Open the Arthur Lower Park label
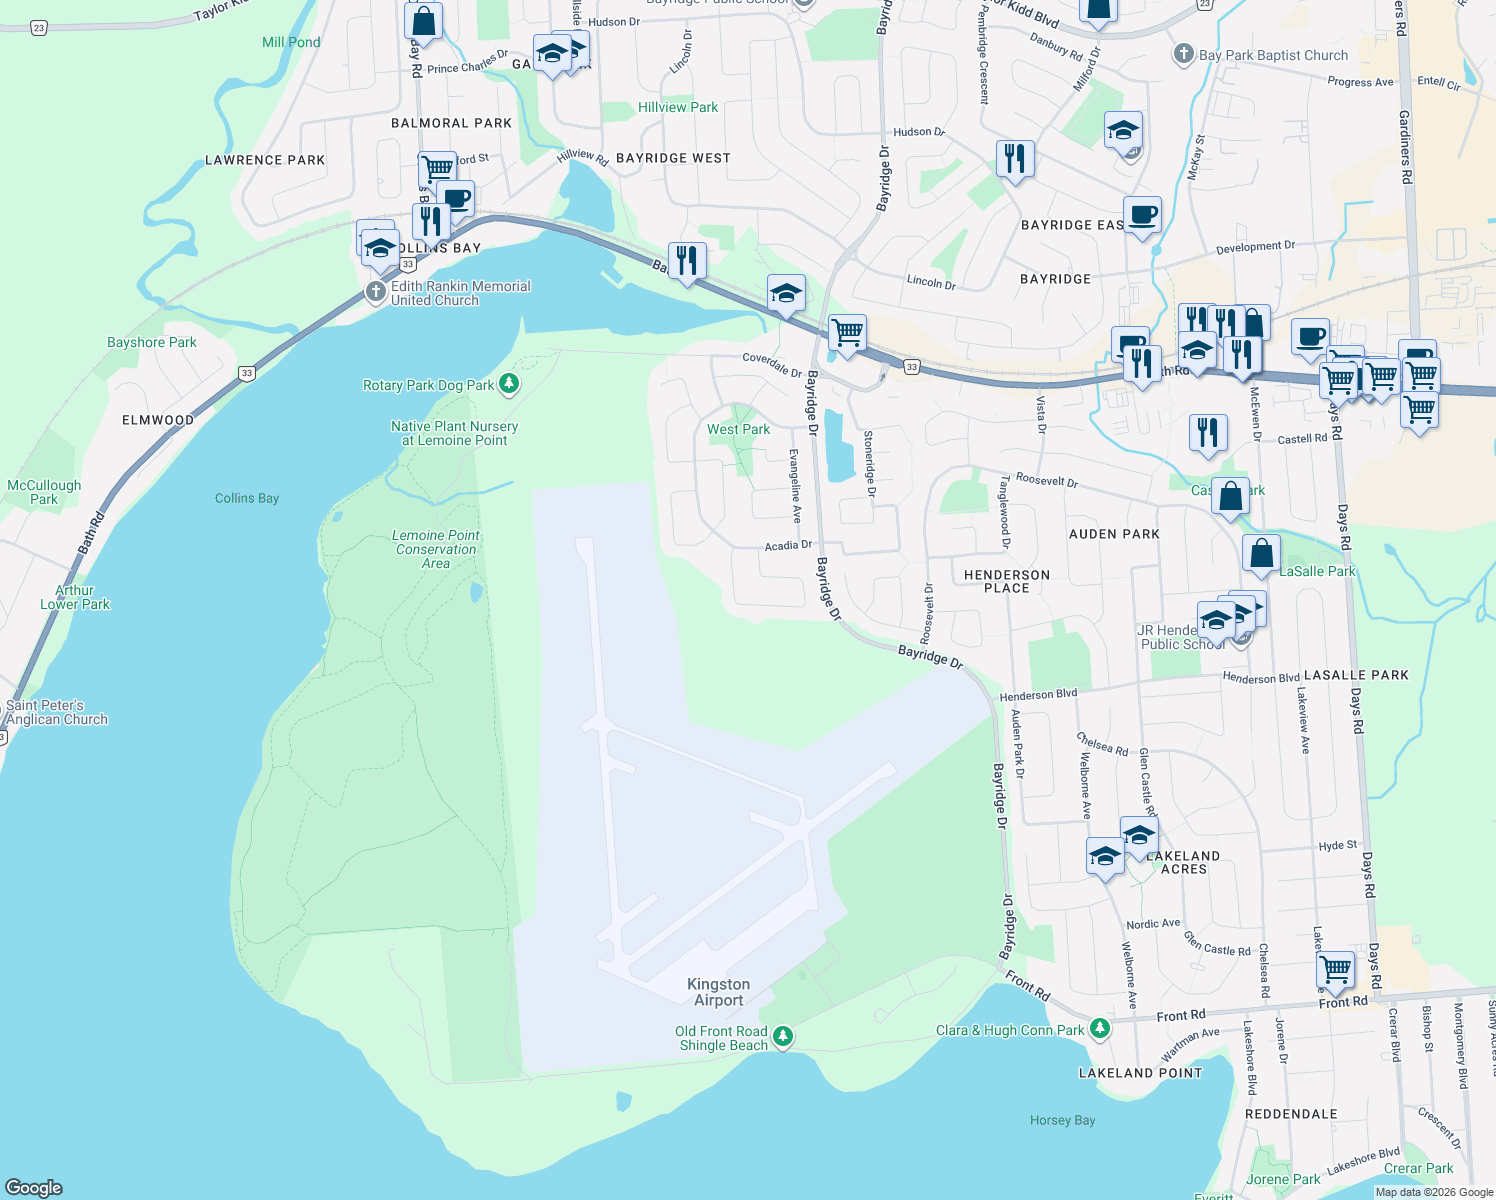This screenshot has height=1200, width=1496. click(75, 597)
